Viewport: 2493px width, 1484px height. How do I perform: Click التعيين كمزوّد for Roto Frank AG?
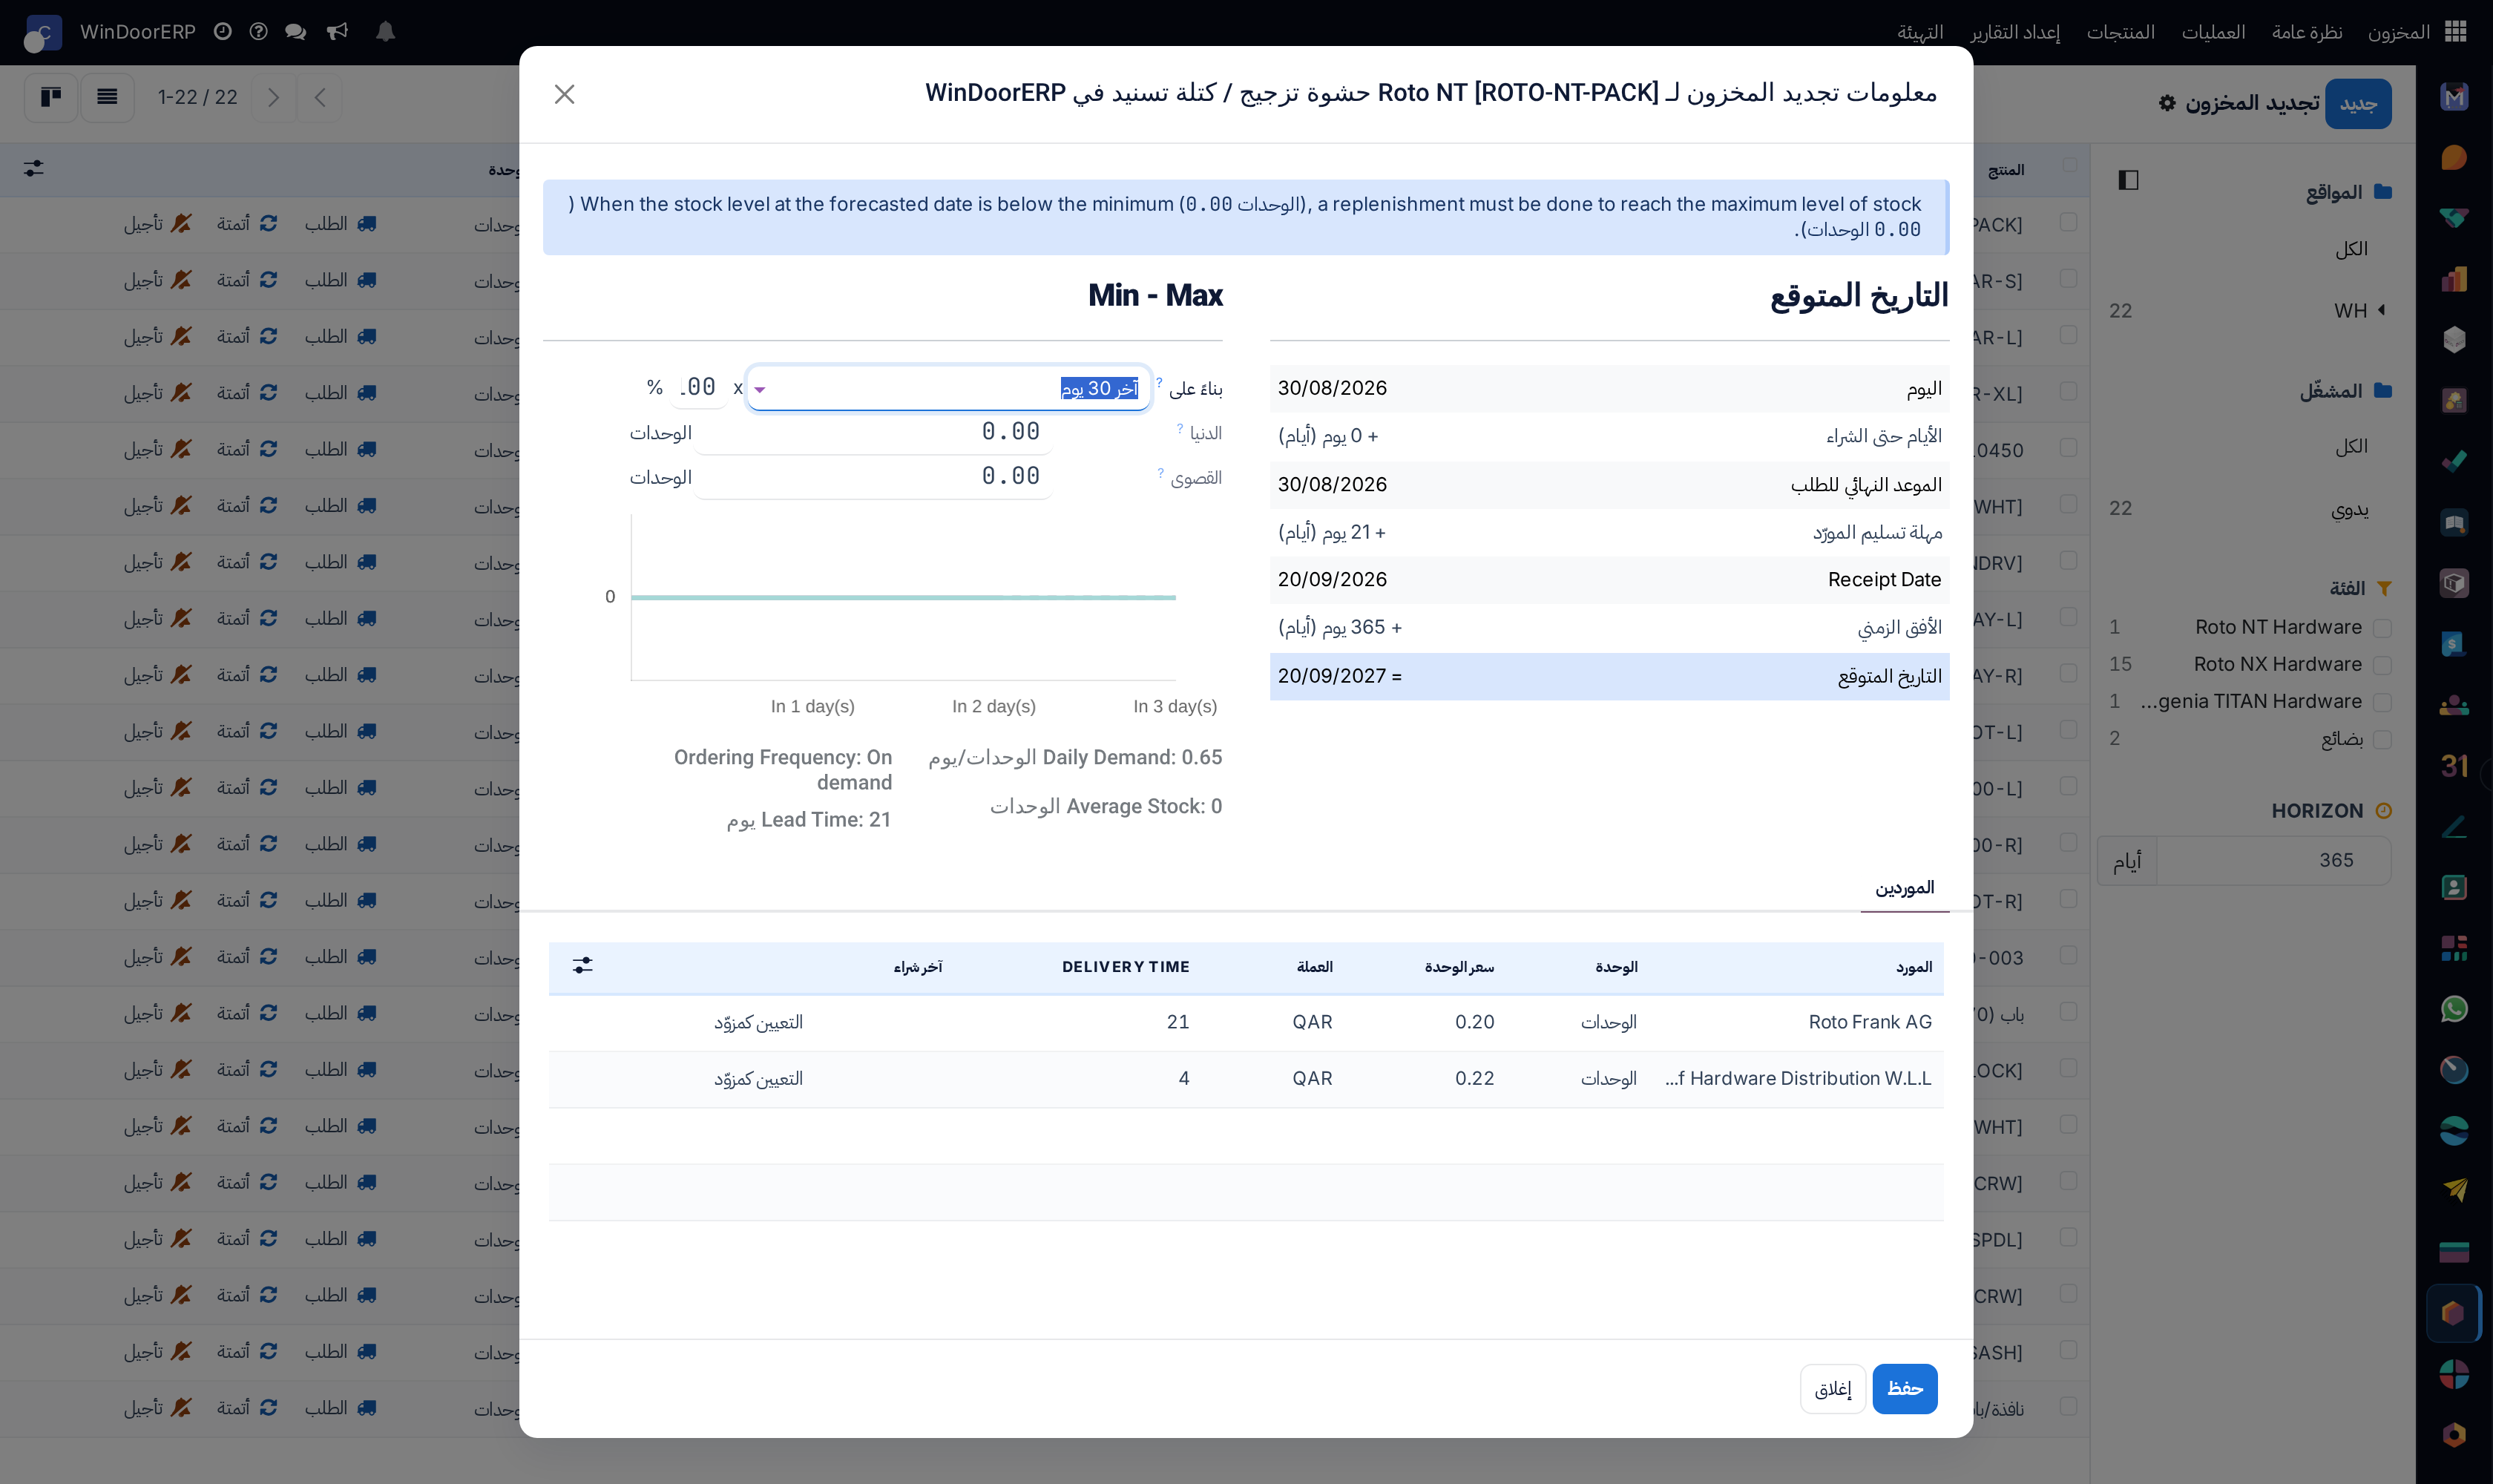758,1022
